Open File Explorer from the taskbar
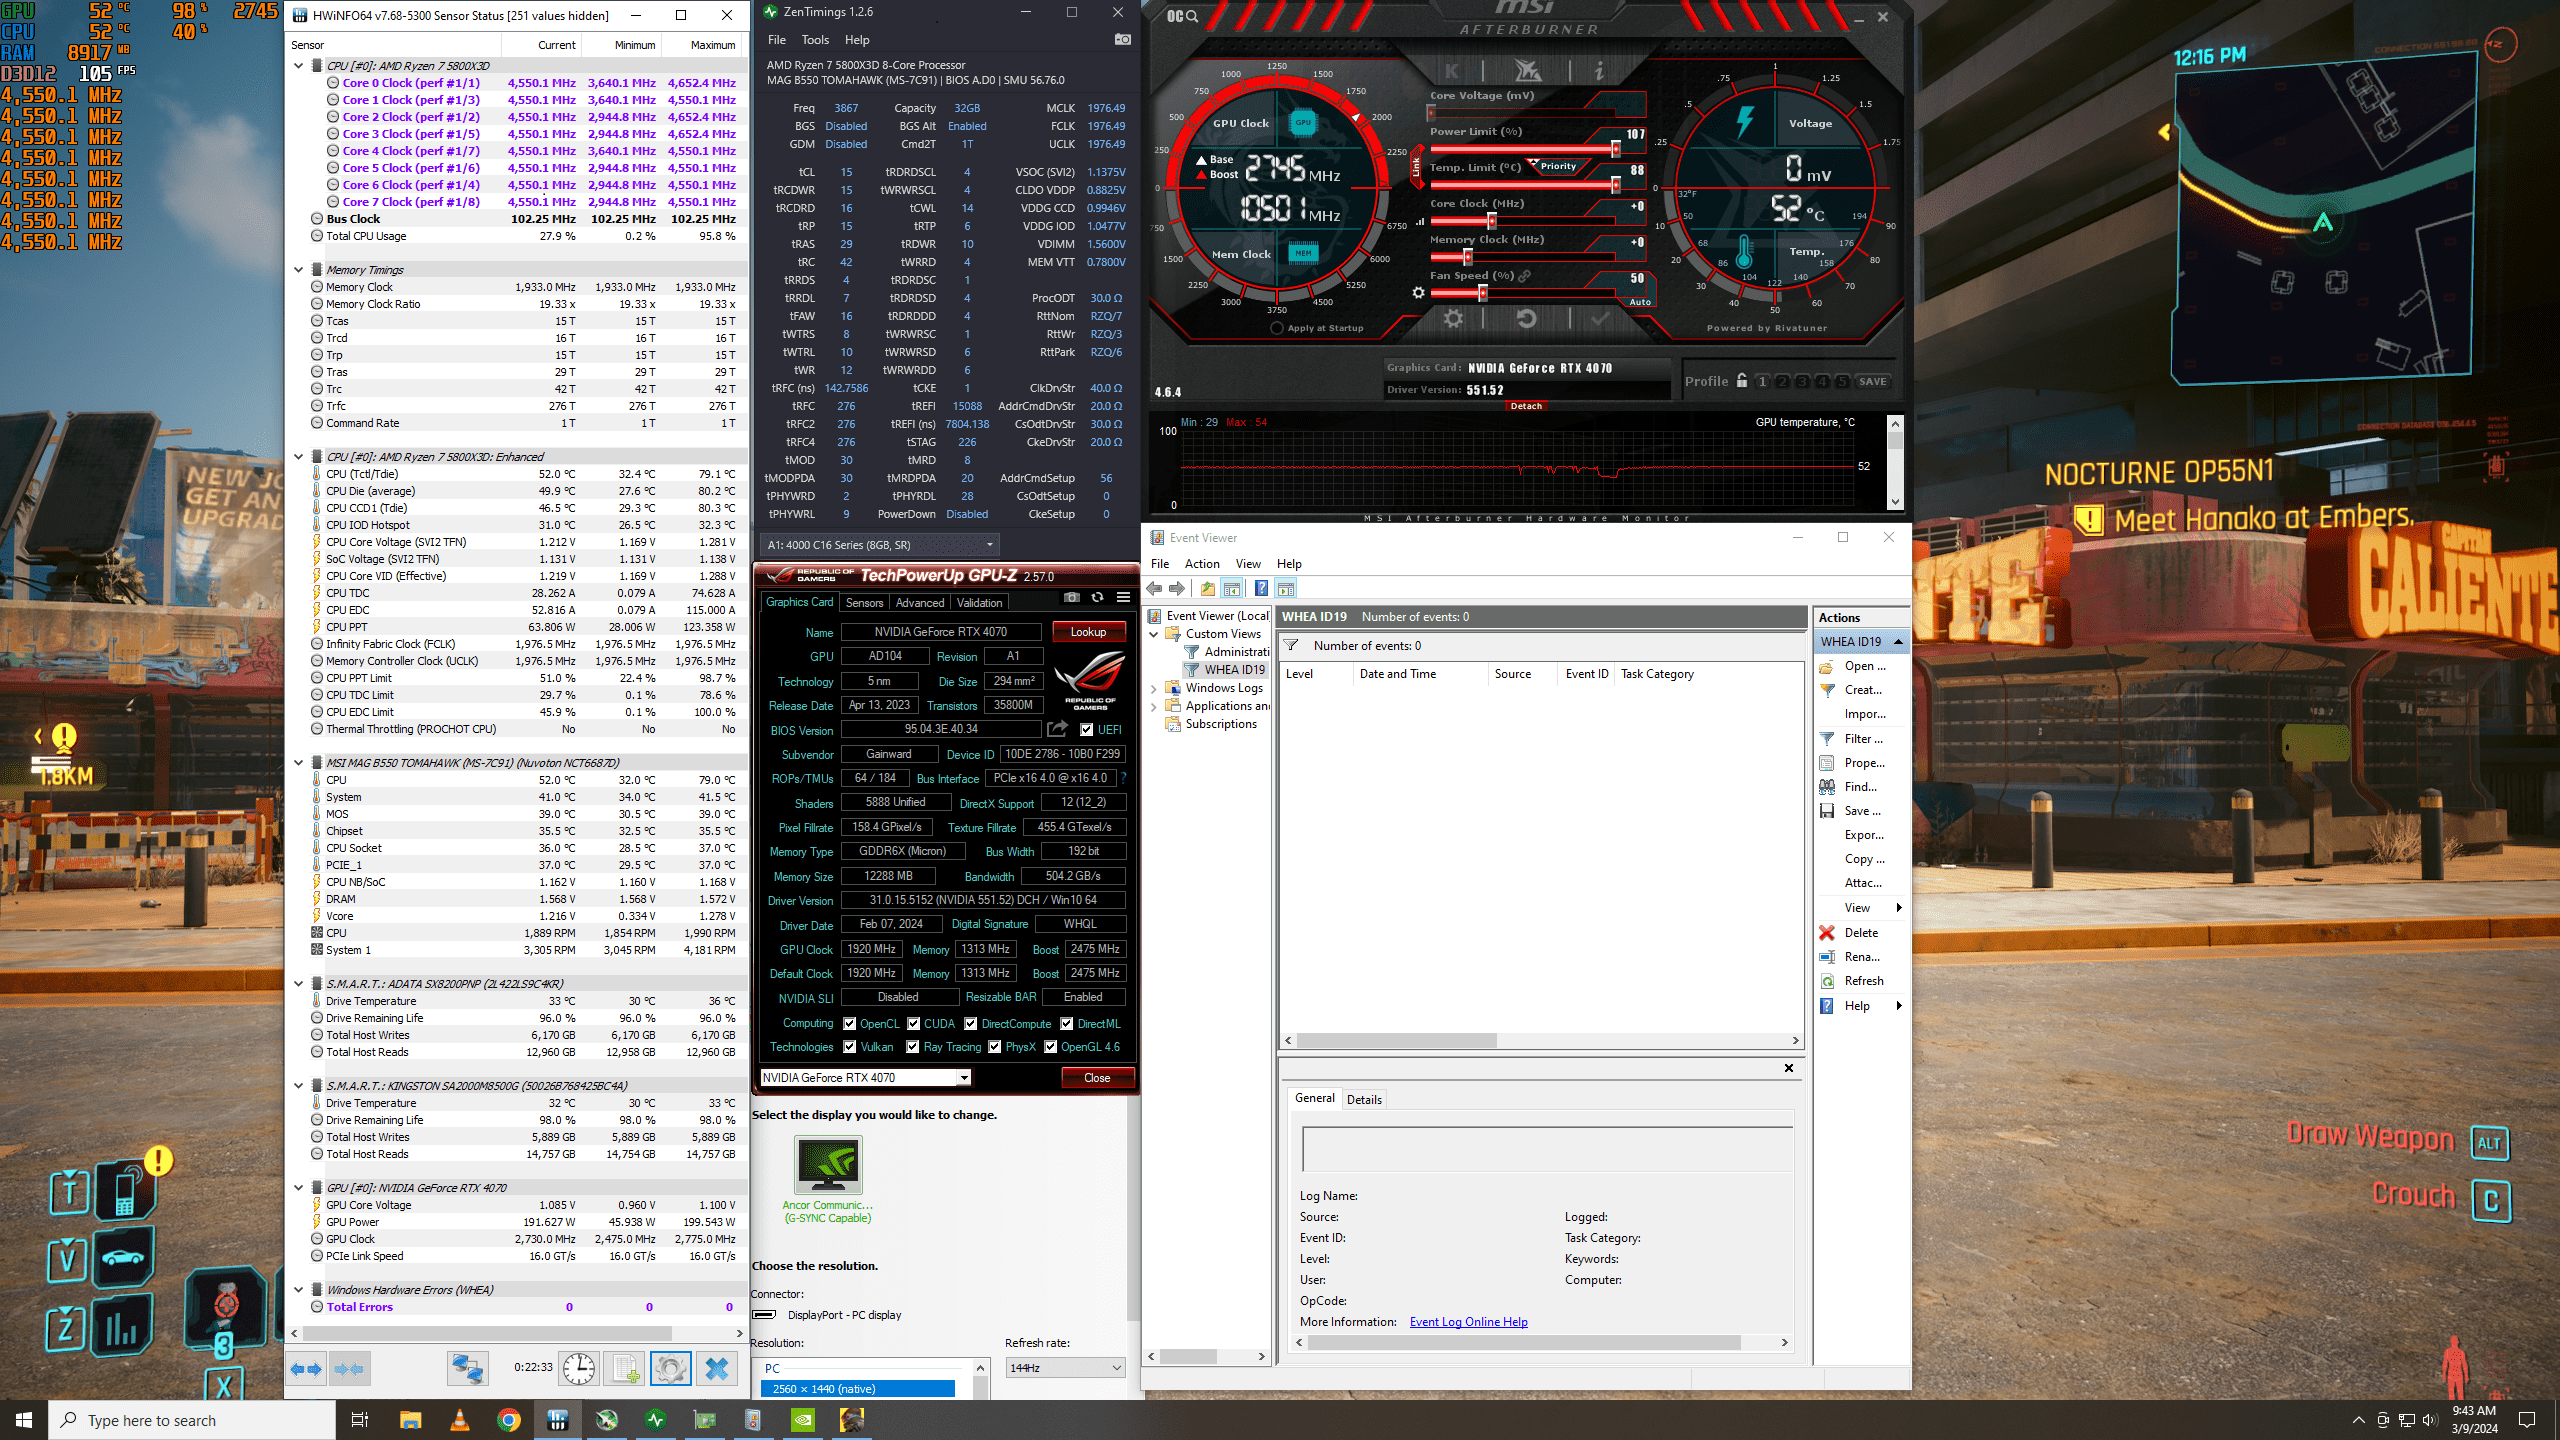The image size is (2560, 1440). pos(411,1420)
